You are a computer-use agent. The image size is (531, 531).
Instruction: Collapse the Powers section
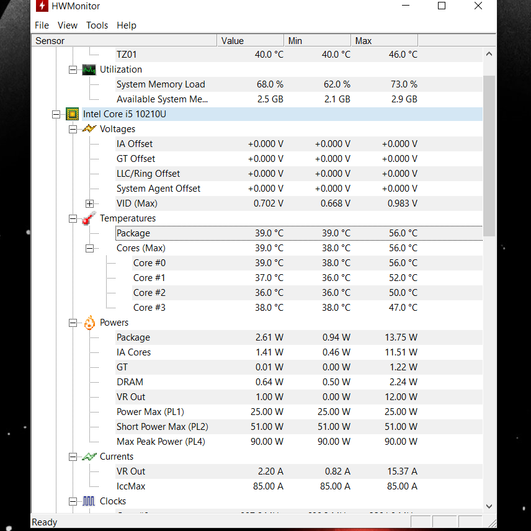pos(73,323)
